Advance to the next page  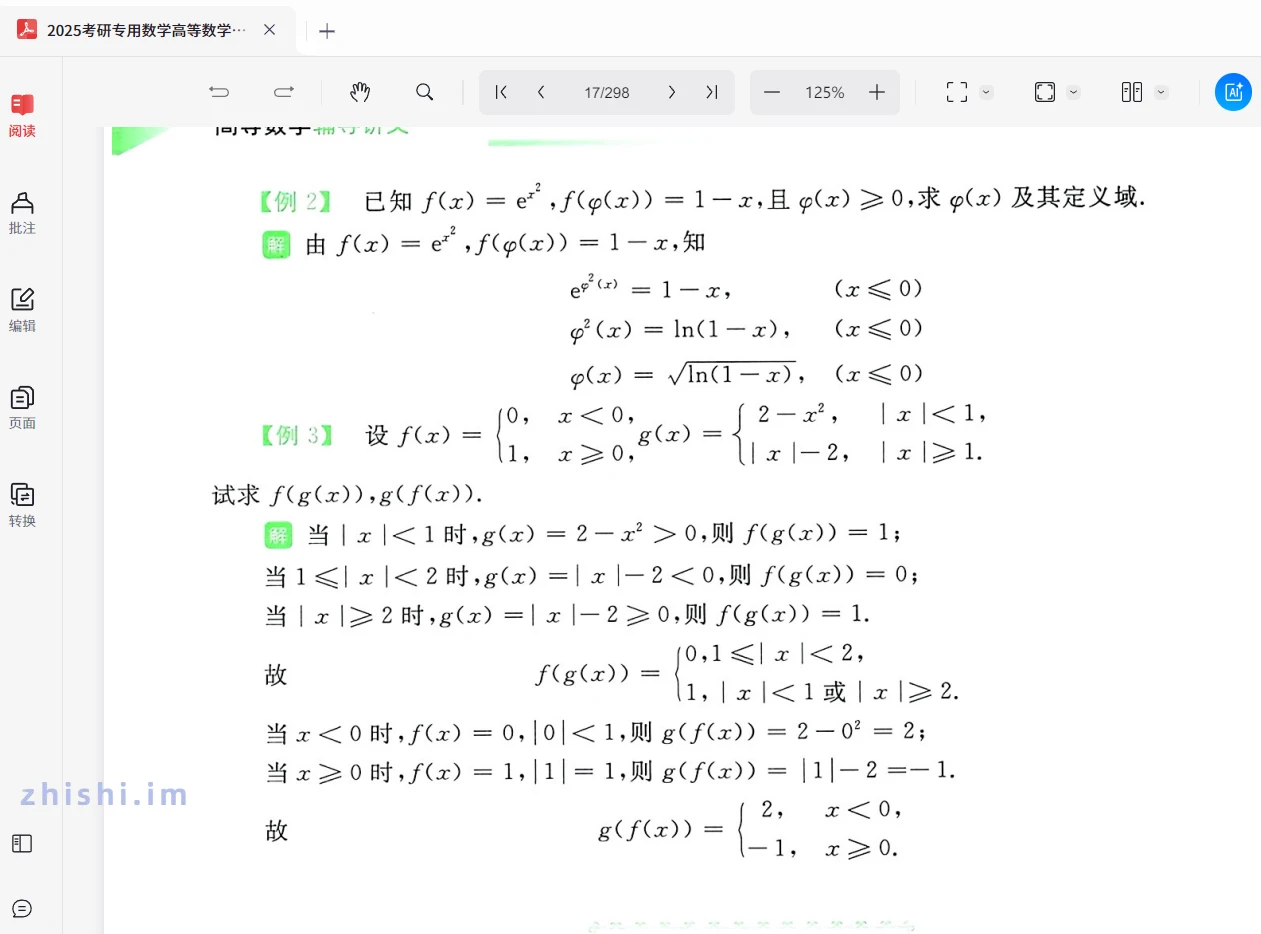[672, 92]
